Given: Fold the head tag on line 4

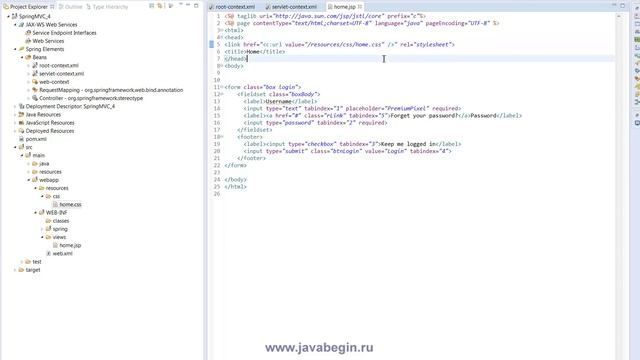Looking at the screenshot, I should 221,38.
